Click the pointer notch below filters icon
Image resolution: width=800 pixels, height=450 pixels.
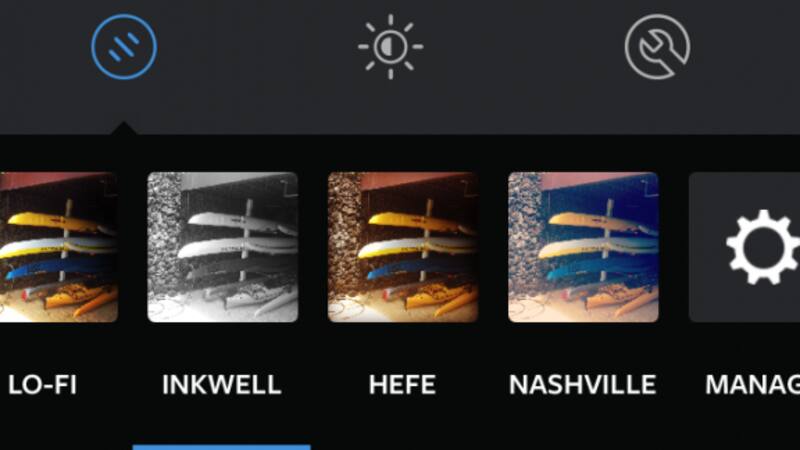point(124,128)
